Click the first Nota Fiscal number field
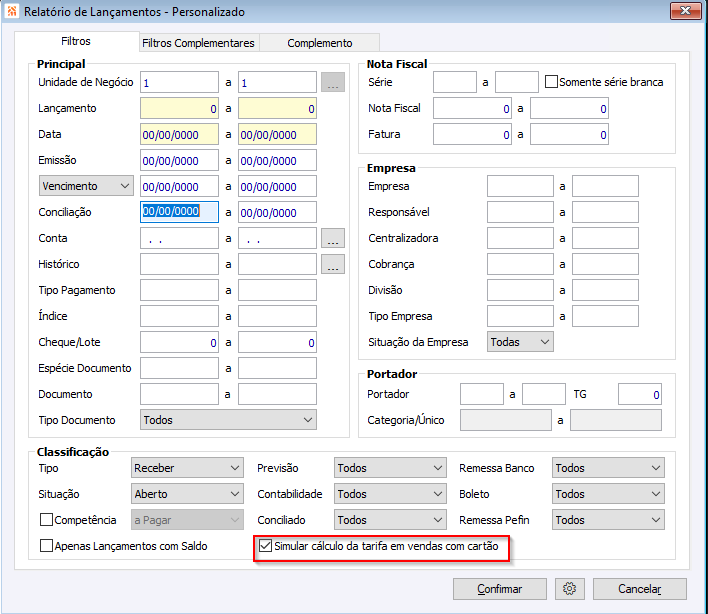The height and width of the screenshot is (614, 708). 472,108
